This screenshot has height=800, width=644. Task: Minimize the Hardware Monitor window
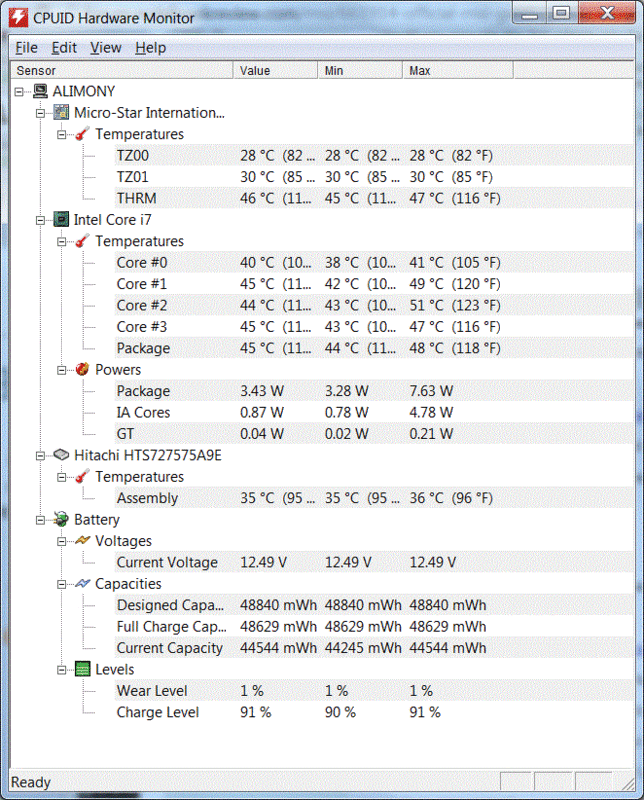529,14
